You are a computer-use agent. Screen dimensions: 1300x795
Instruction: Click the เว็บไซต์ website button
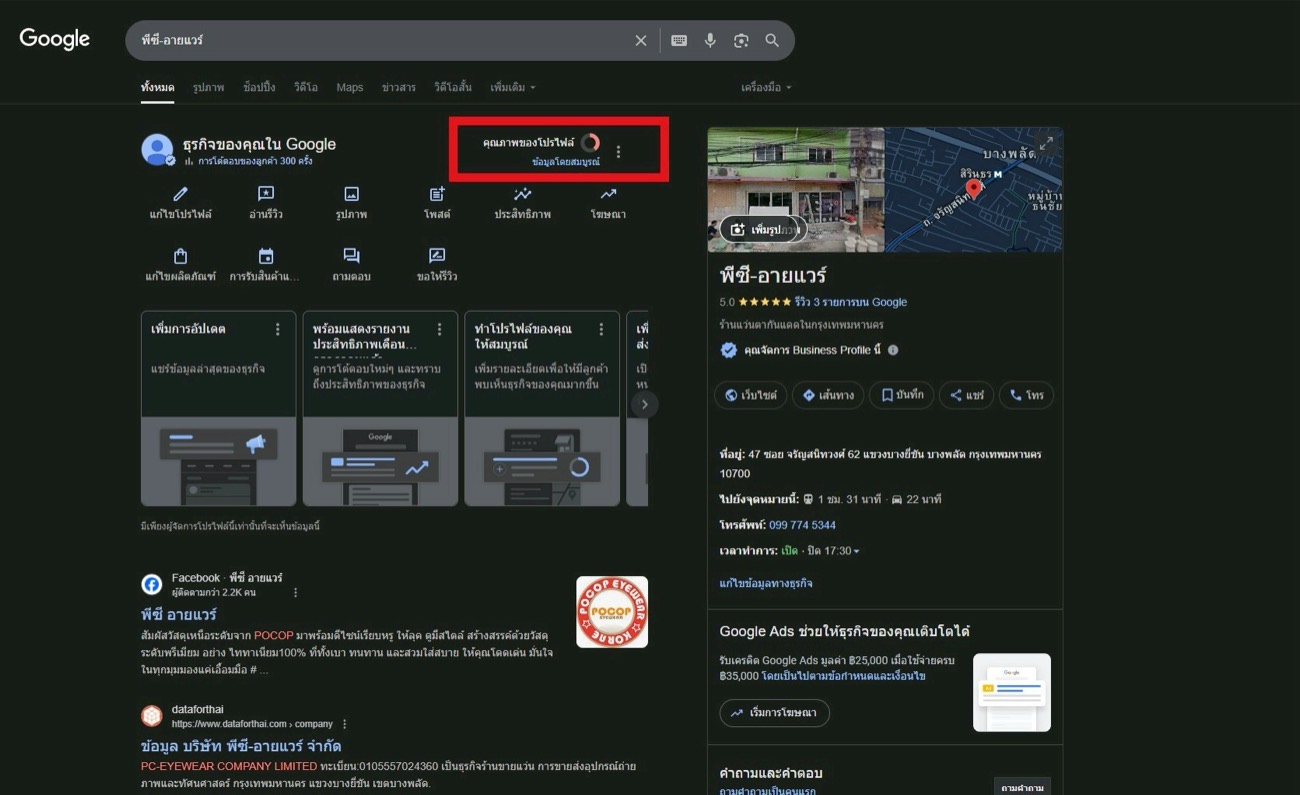pos(750,395)
